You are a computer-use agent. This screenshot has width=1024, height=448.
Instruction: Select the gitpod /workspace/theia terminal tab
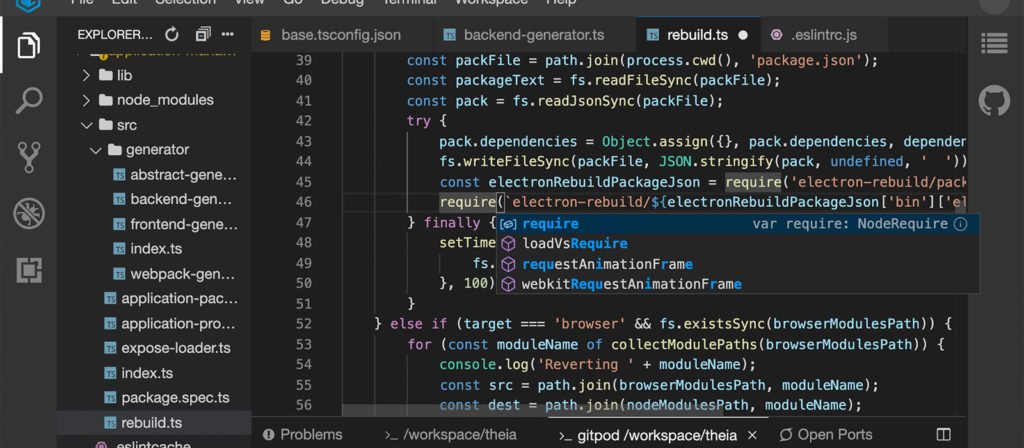click(660, 434)
